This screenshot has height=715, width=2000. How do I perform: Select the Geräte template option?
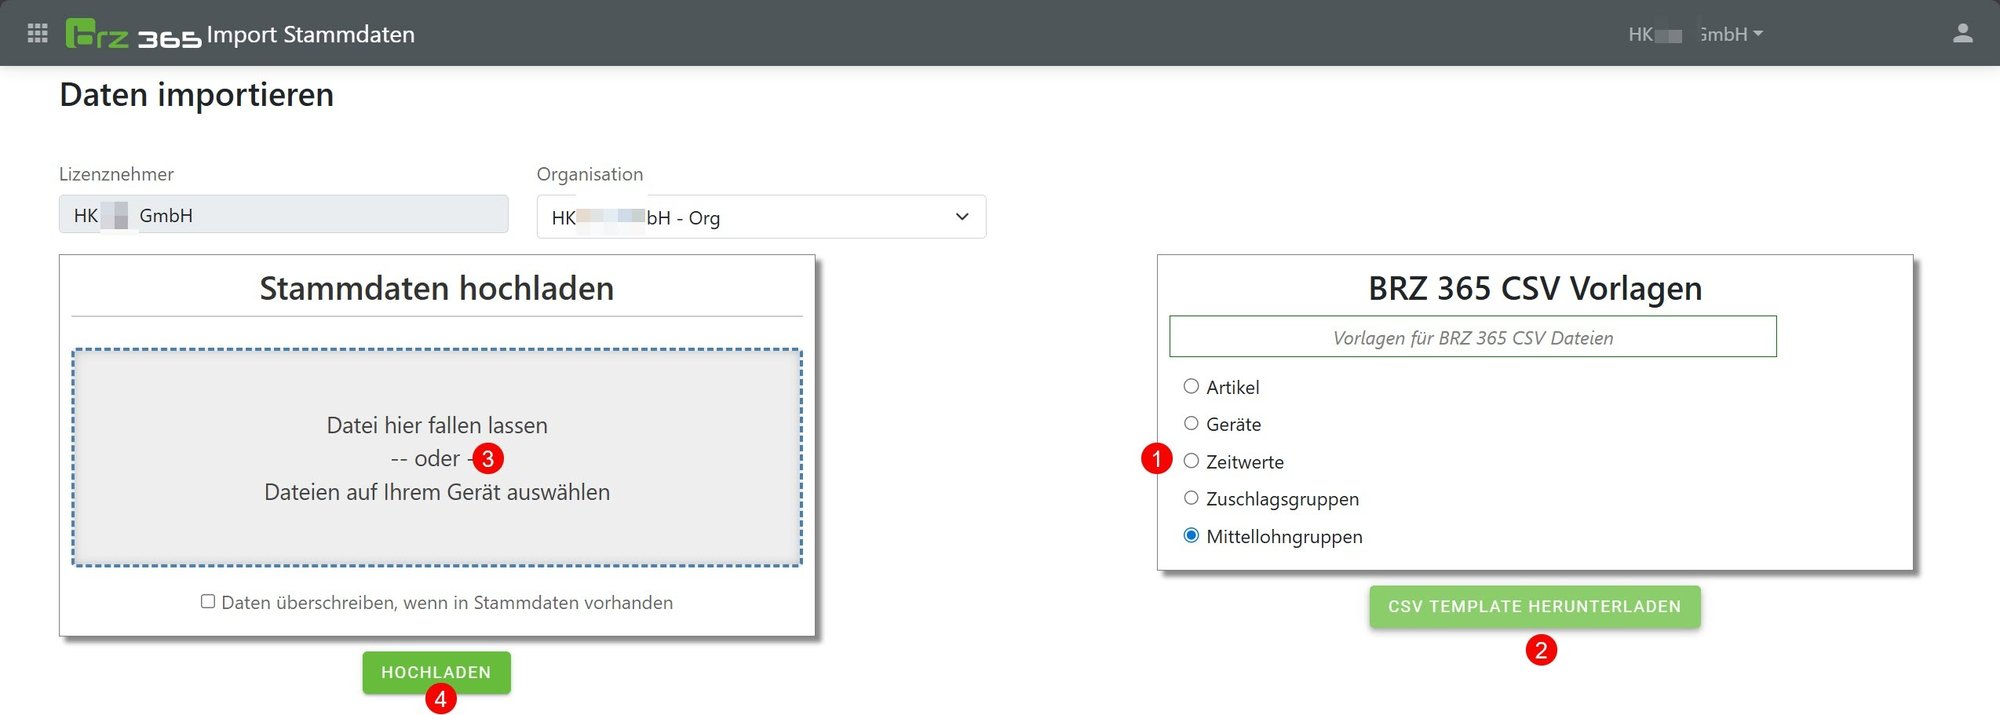[x=1191, y=424]
